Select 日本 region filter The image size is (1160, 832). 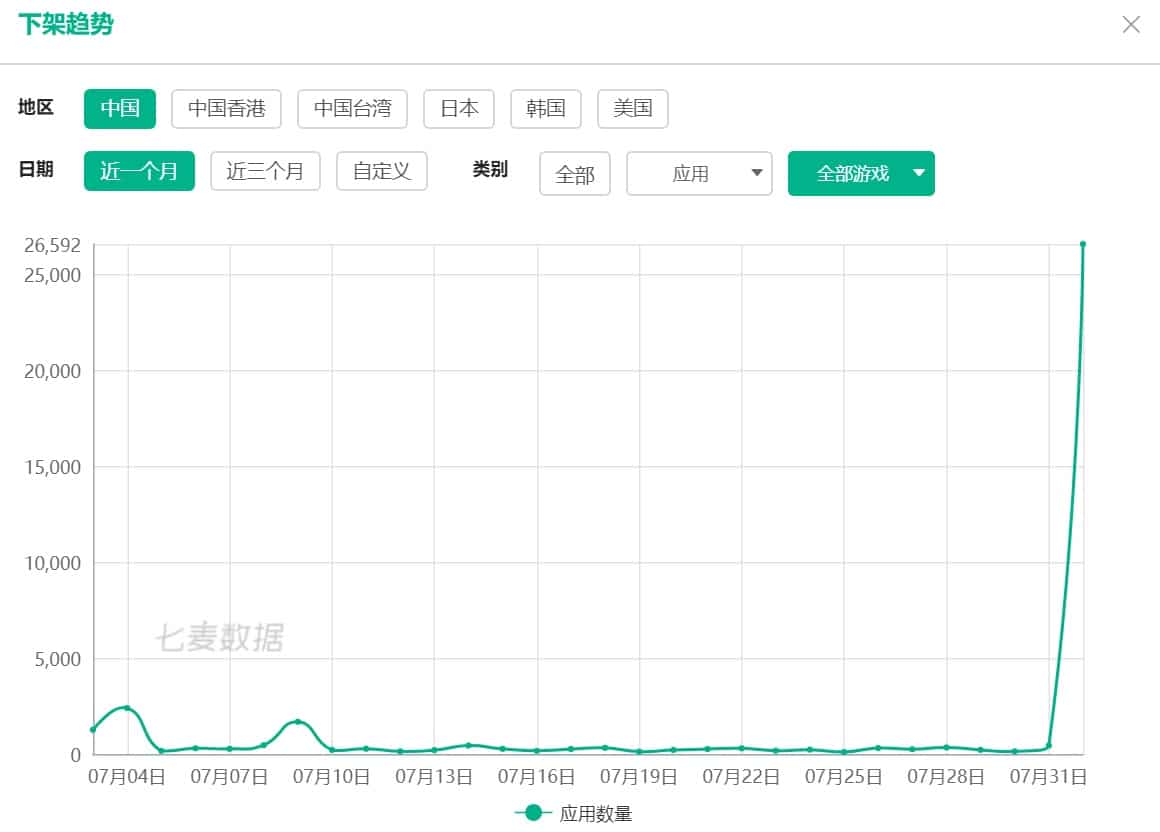click(459, 109)
